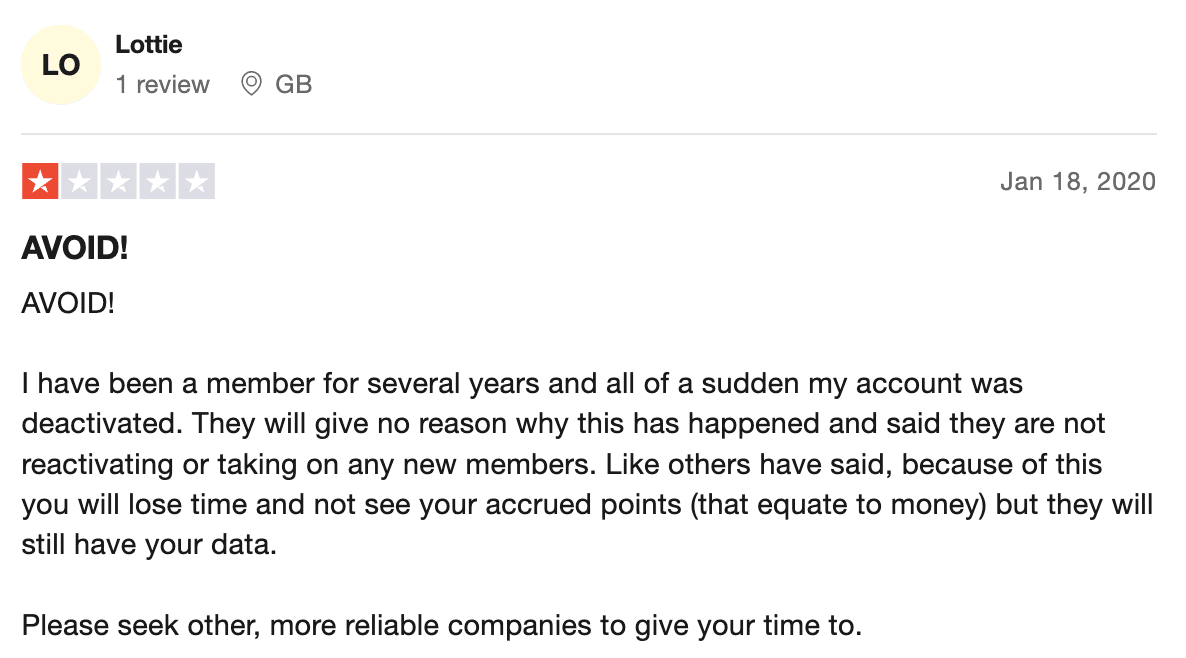Click the words 'still have your data.'
This screenshot has width=1186, height=658.
pyautogui.click(x=149, y=545)
